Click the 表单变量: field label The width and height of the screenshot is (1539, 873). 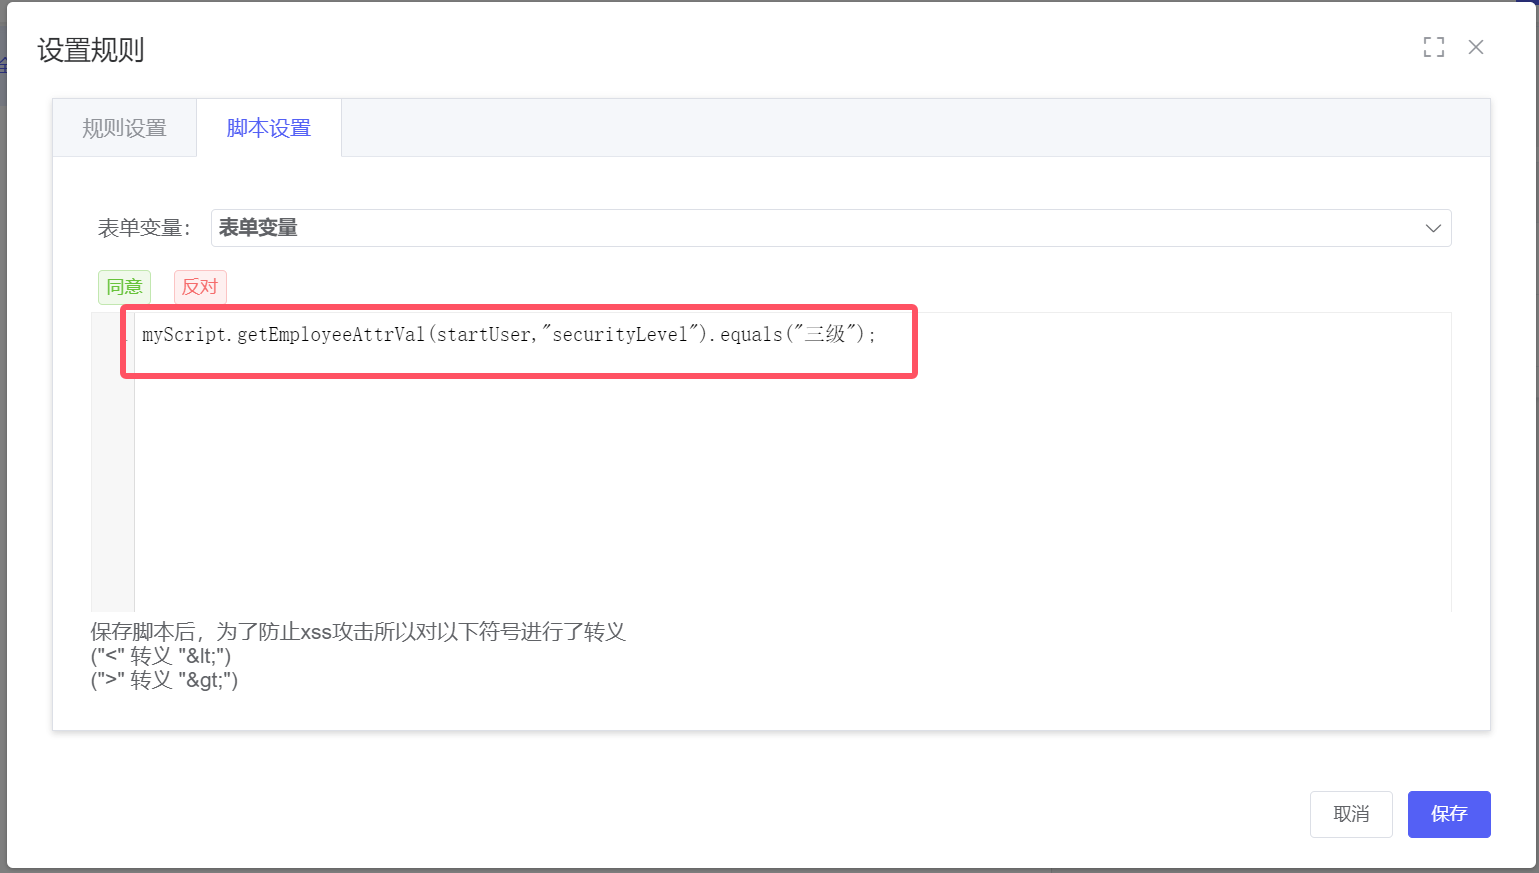click(143, 228)
